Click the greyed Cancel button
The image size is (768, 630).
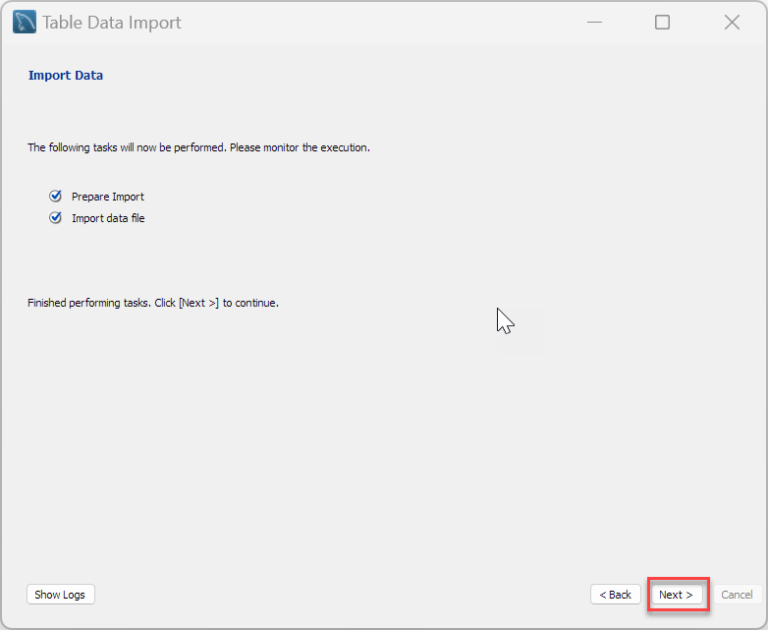pyautogui.click(x=737, y=594)
